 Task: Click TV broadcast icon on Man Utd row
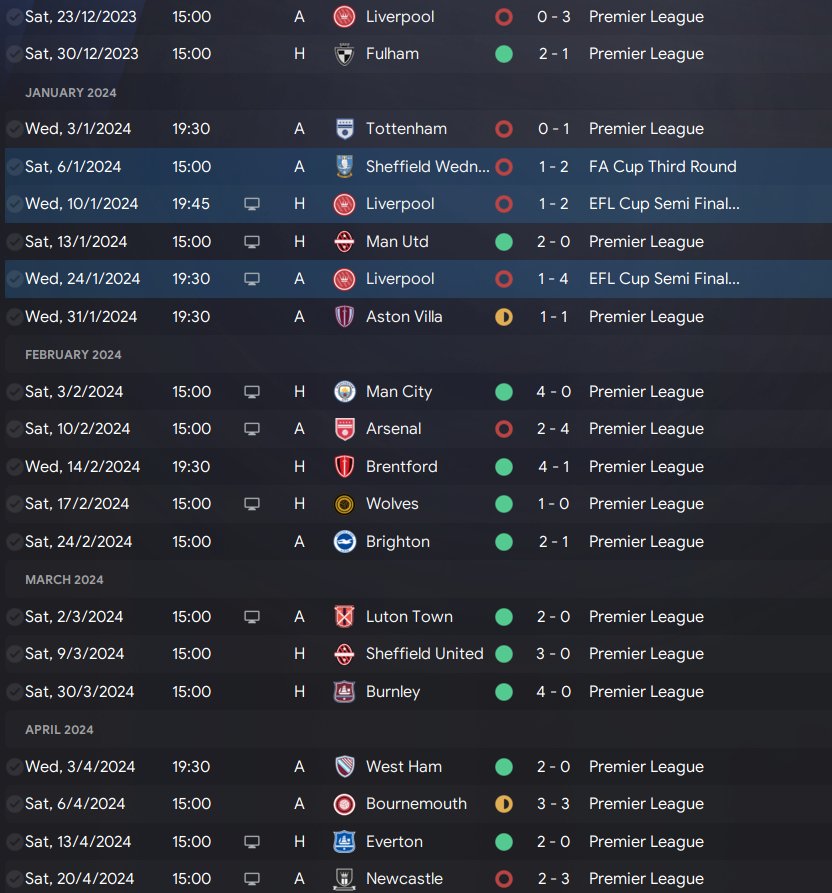tap(252, 241)
